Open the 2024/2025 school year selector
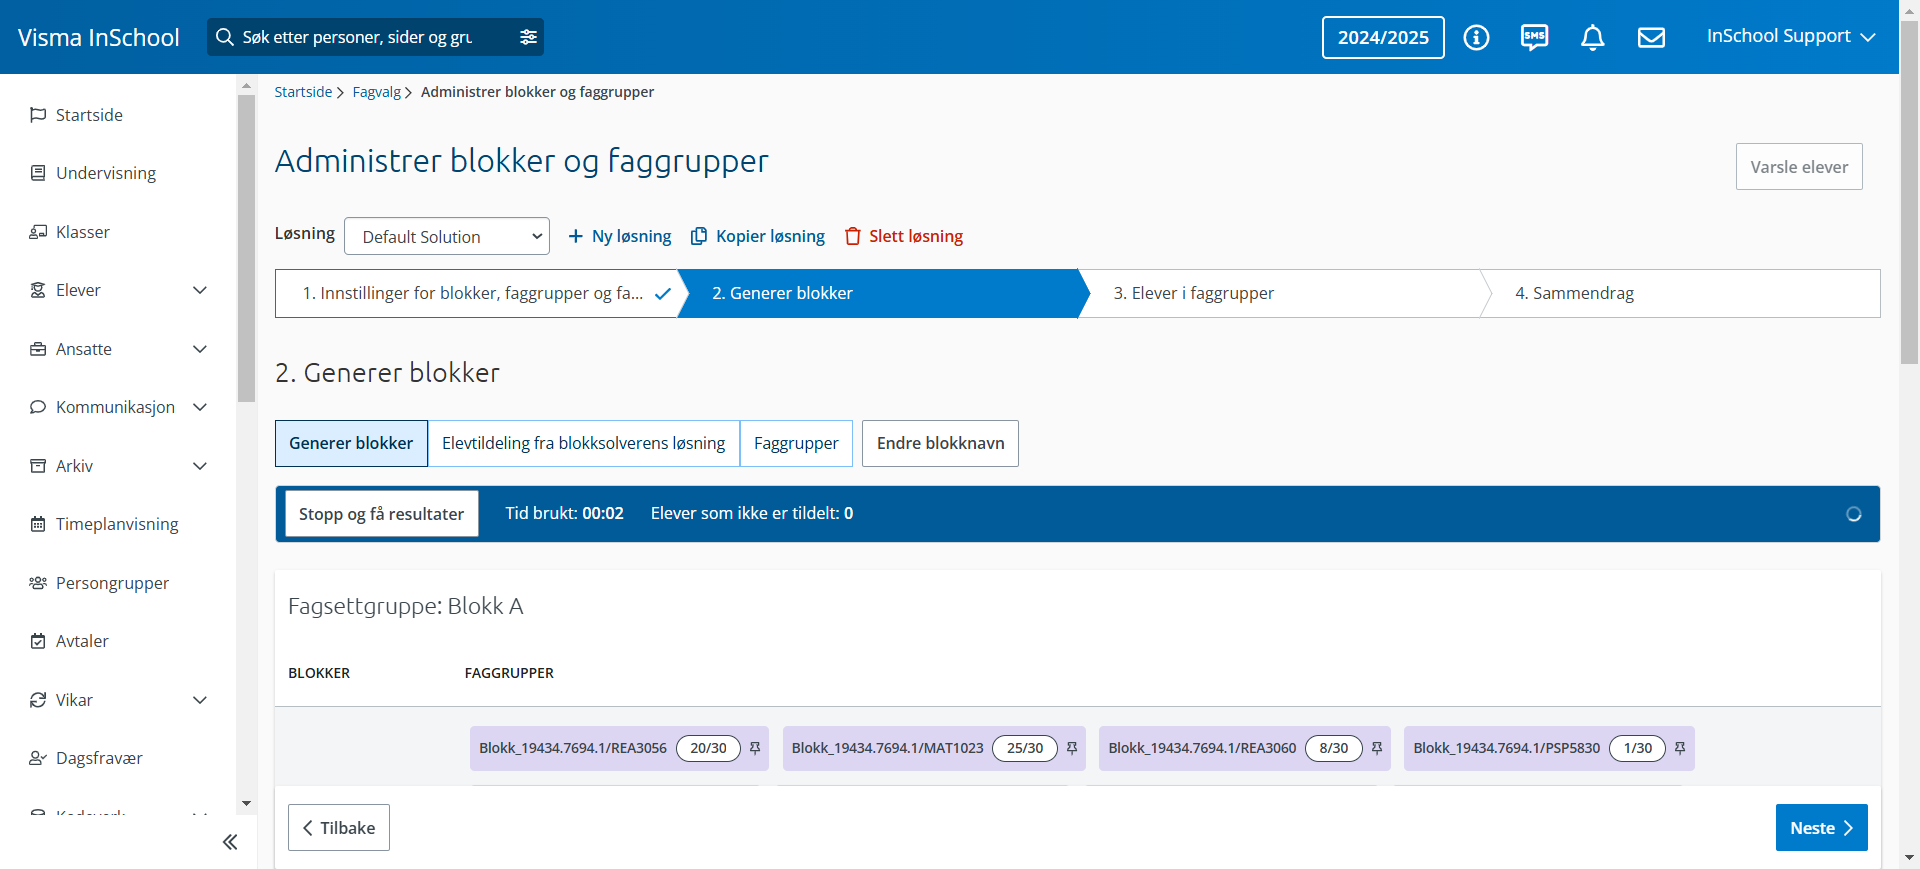The height and width of the screenshot is (869, 1920). pos(1383,37)
